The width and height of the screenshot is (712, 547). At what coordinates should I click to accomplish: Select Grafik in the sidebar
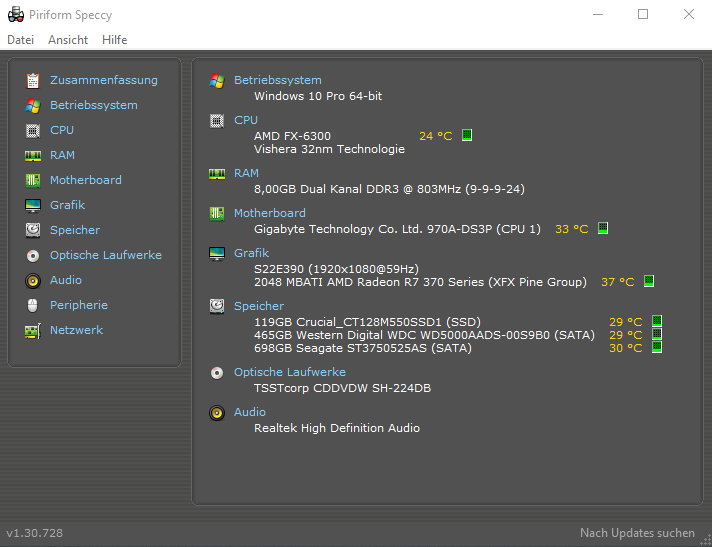(67, 205)
